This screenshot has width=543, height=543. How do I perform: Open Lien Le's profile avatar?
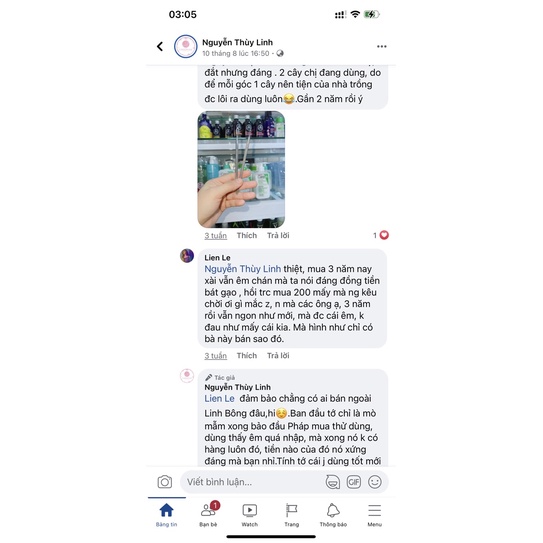(x=187, y=256)
